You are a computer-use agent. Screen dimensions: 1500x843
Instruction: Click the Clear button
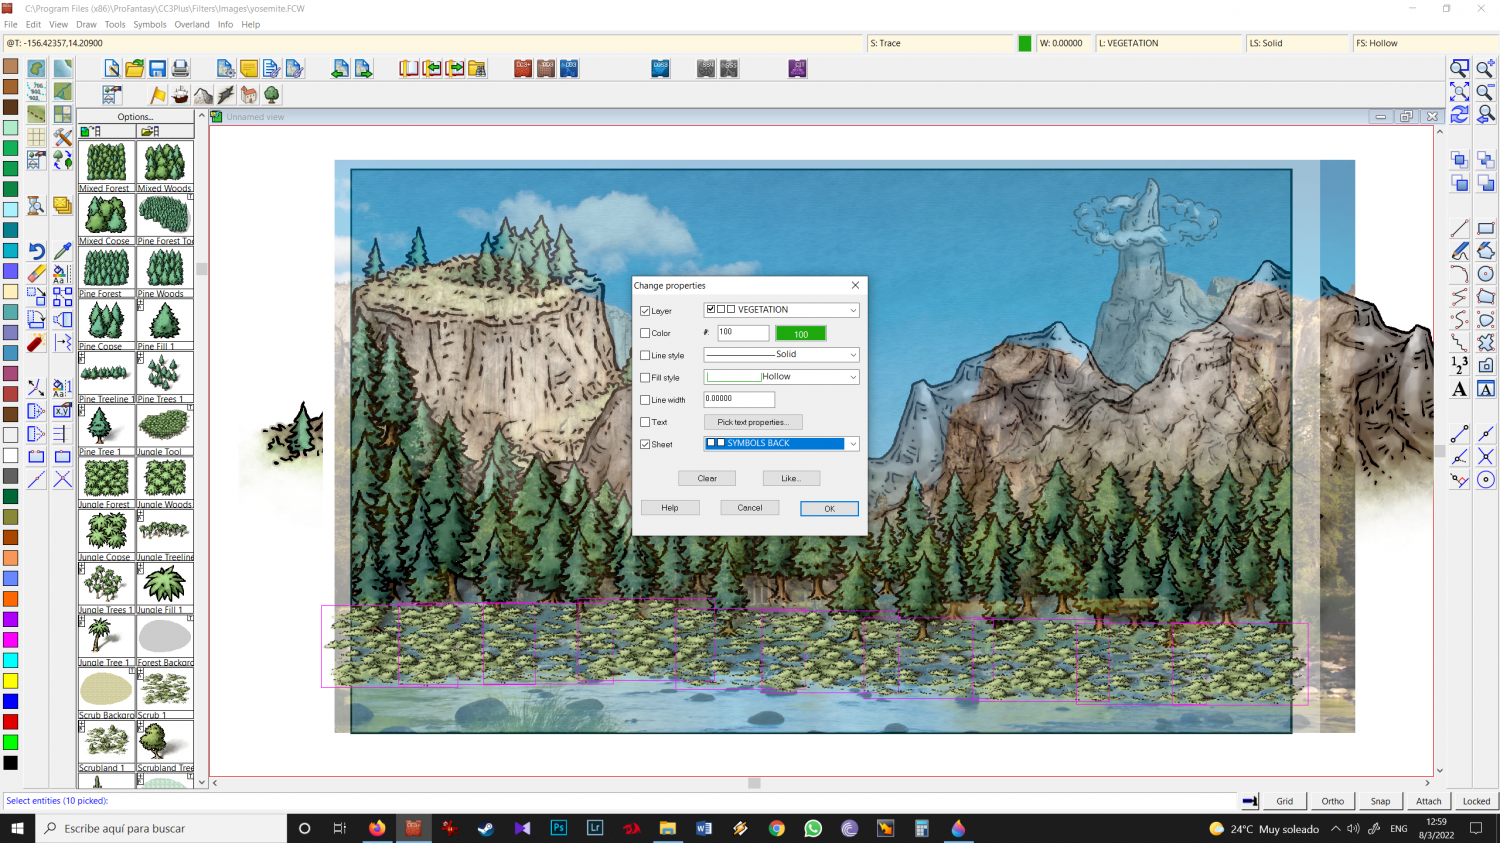pyautogui.click(x=707, y=478)
